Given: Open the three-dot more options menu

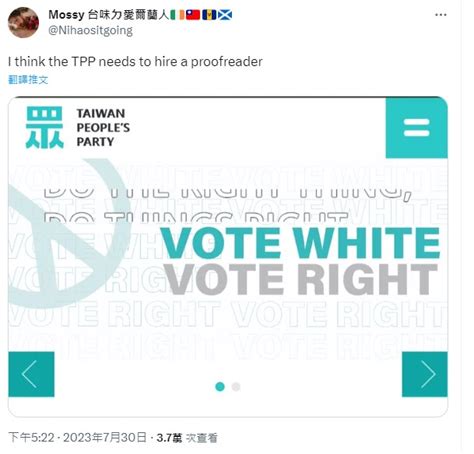Looking at the screenshot, I should coord(441,15).
